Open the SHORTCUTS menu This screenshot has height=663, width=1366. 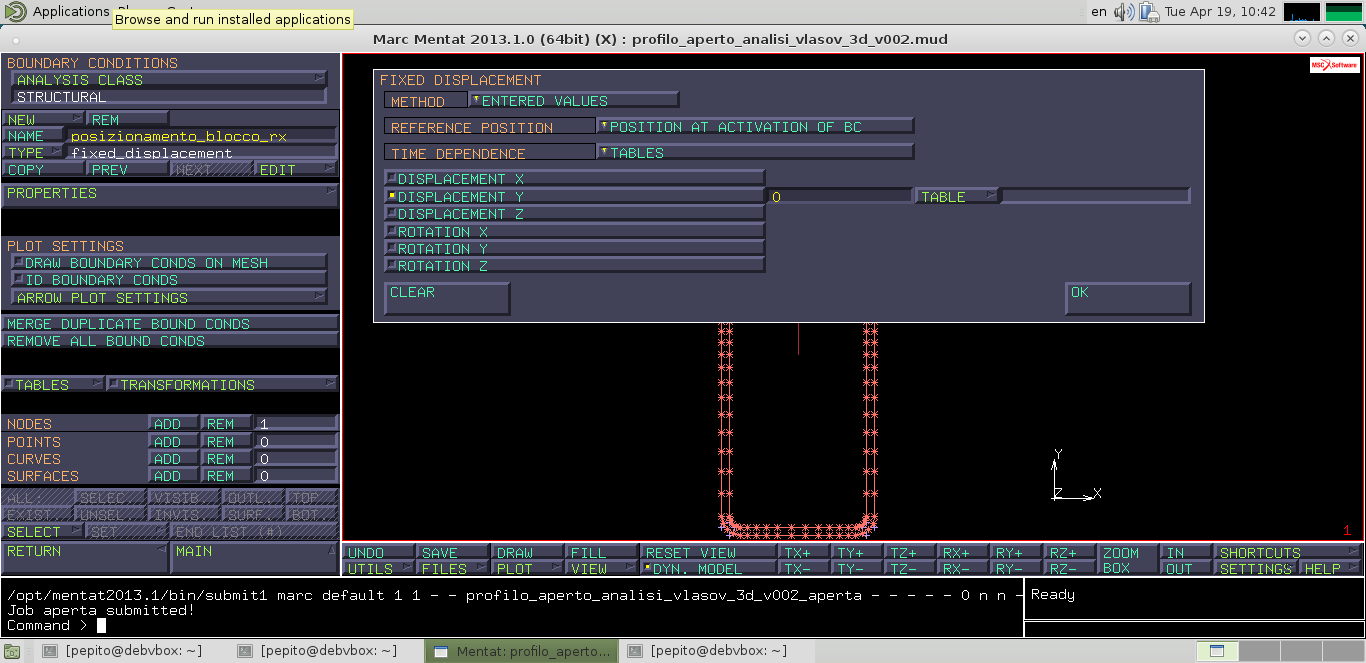(1288, 552)
